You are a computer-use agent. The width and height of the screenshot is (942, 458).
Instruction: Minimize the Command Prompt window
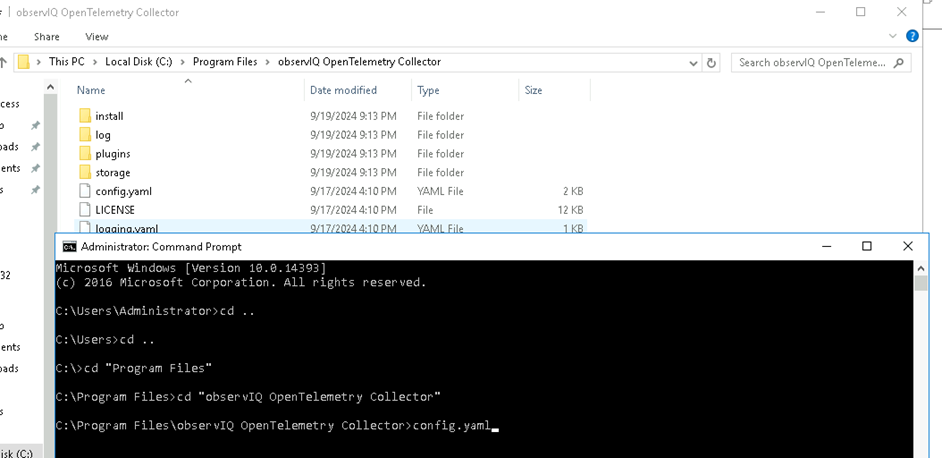click(827, 246)
